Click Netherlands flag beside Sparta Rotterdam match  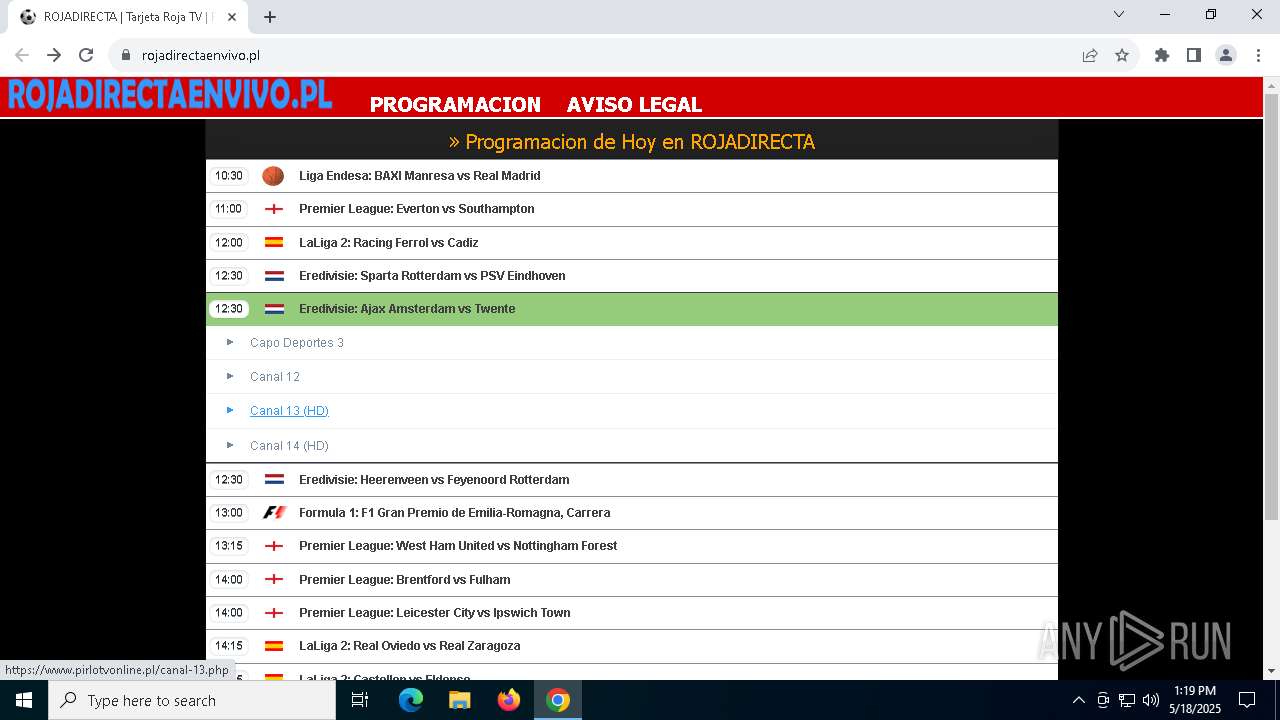coord(274,276)
